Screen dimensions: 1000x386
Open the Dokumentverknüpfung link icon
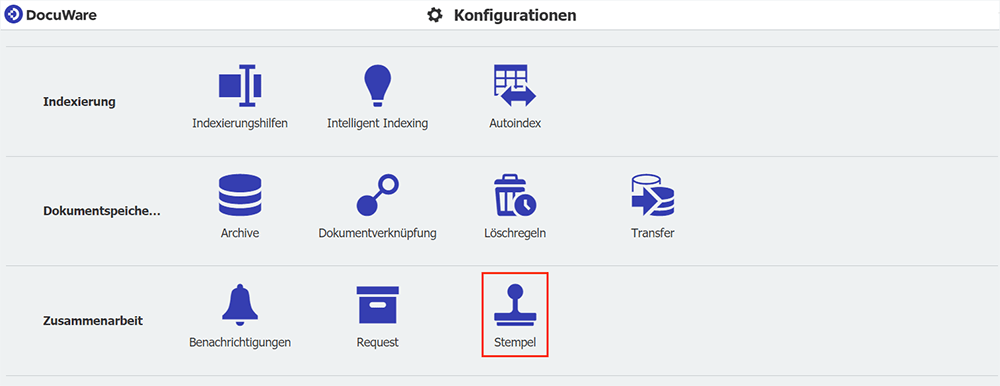tap(377, 195)
